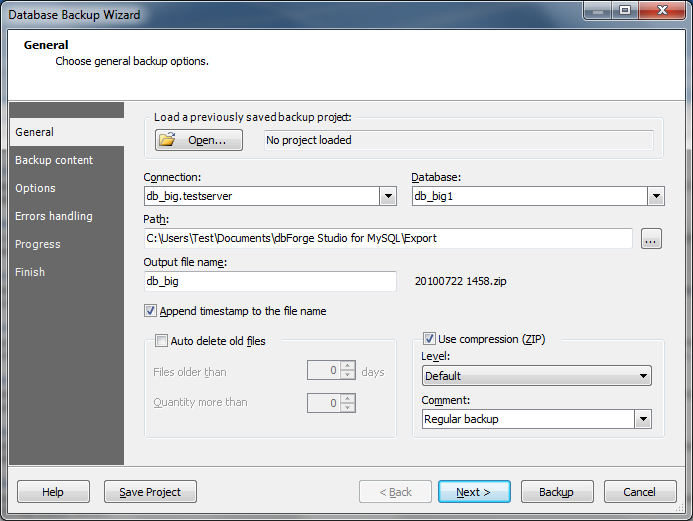Select the General wizard page

point(67,132)
